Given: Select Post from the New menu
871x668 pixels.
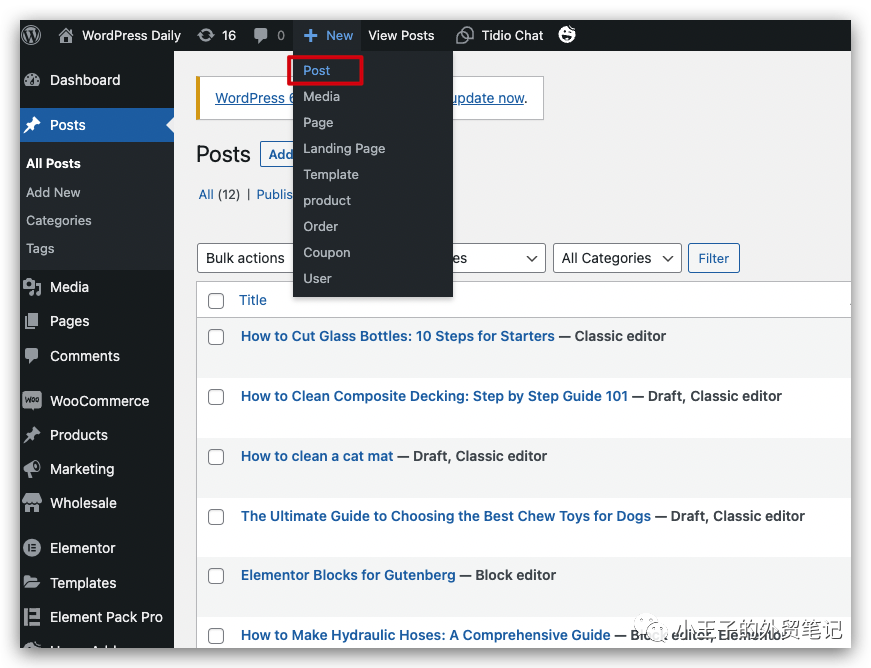Looking at the screenshot, I should click(317, 71).
